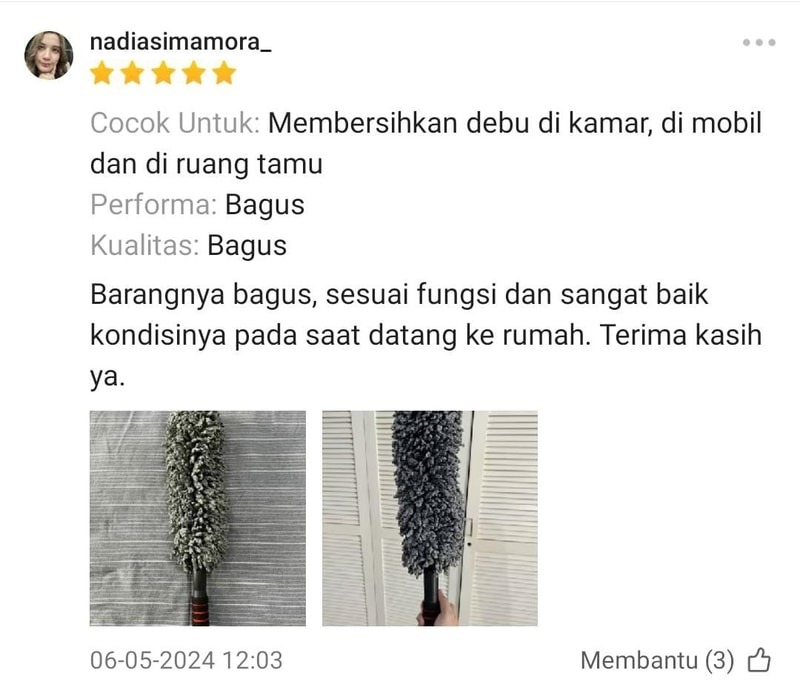This screenshot has width=800, height=699.
Task: Click the first yellow rating star
Action: click(102, 73)
